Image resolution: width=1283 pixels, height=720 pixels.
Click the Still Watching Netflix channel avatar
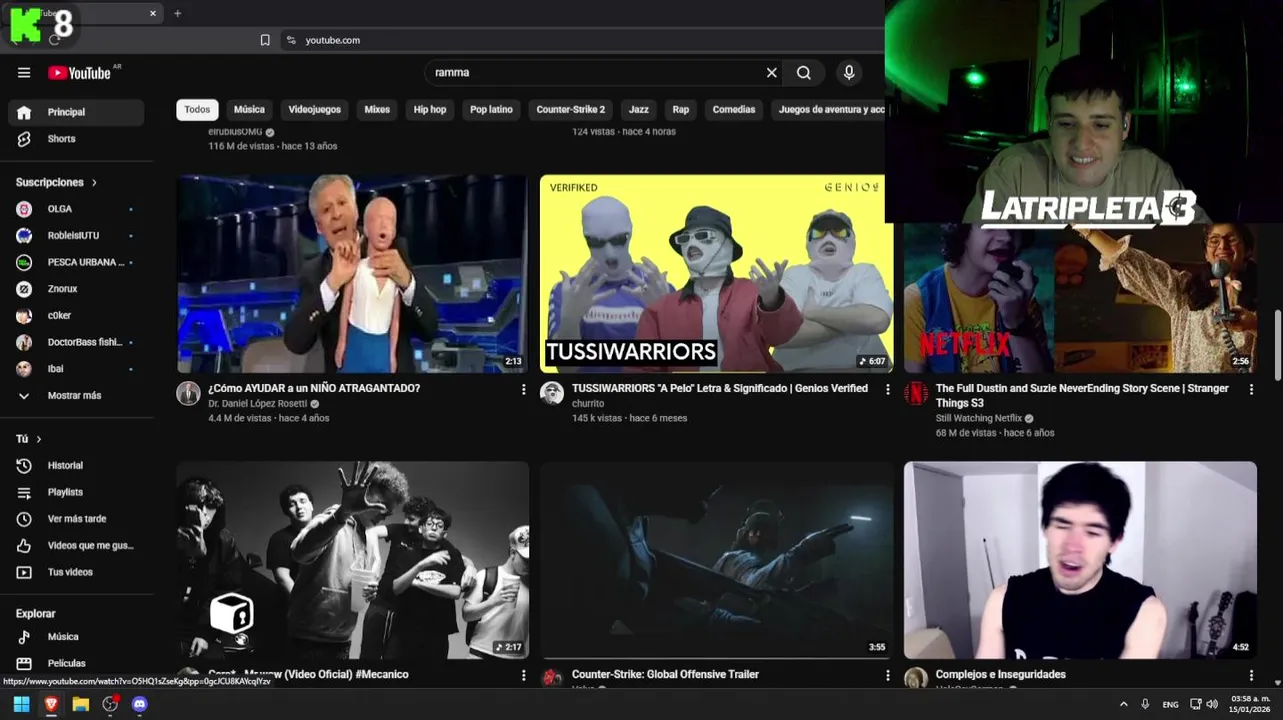(x=916, y=393)
